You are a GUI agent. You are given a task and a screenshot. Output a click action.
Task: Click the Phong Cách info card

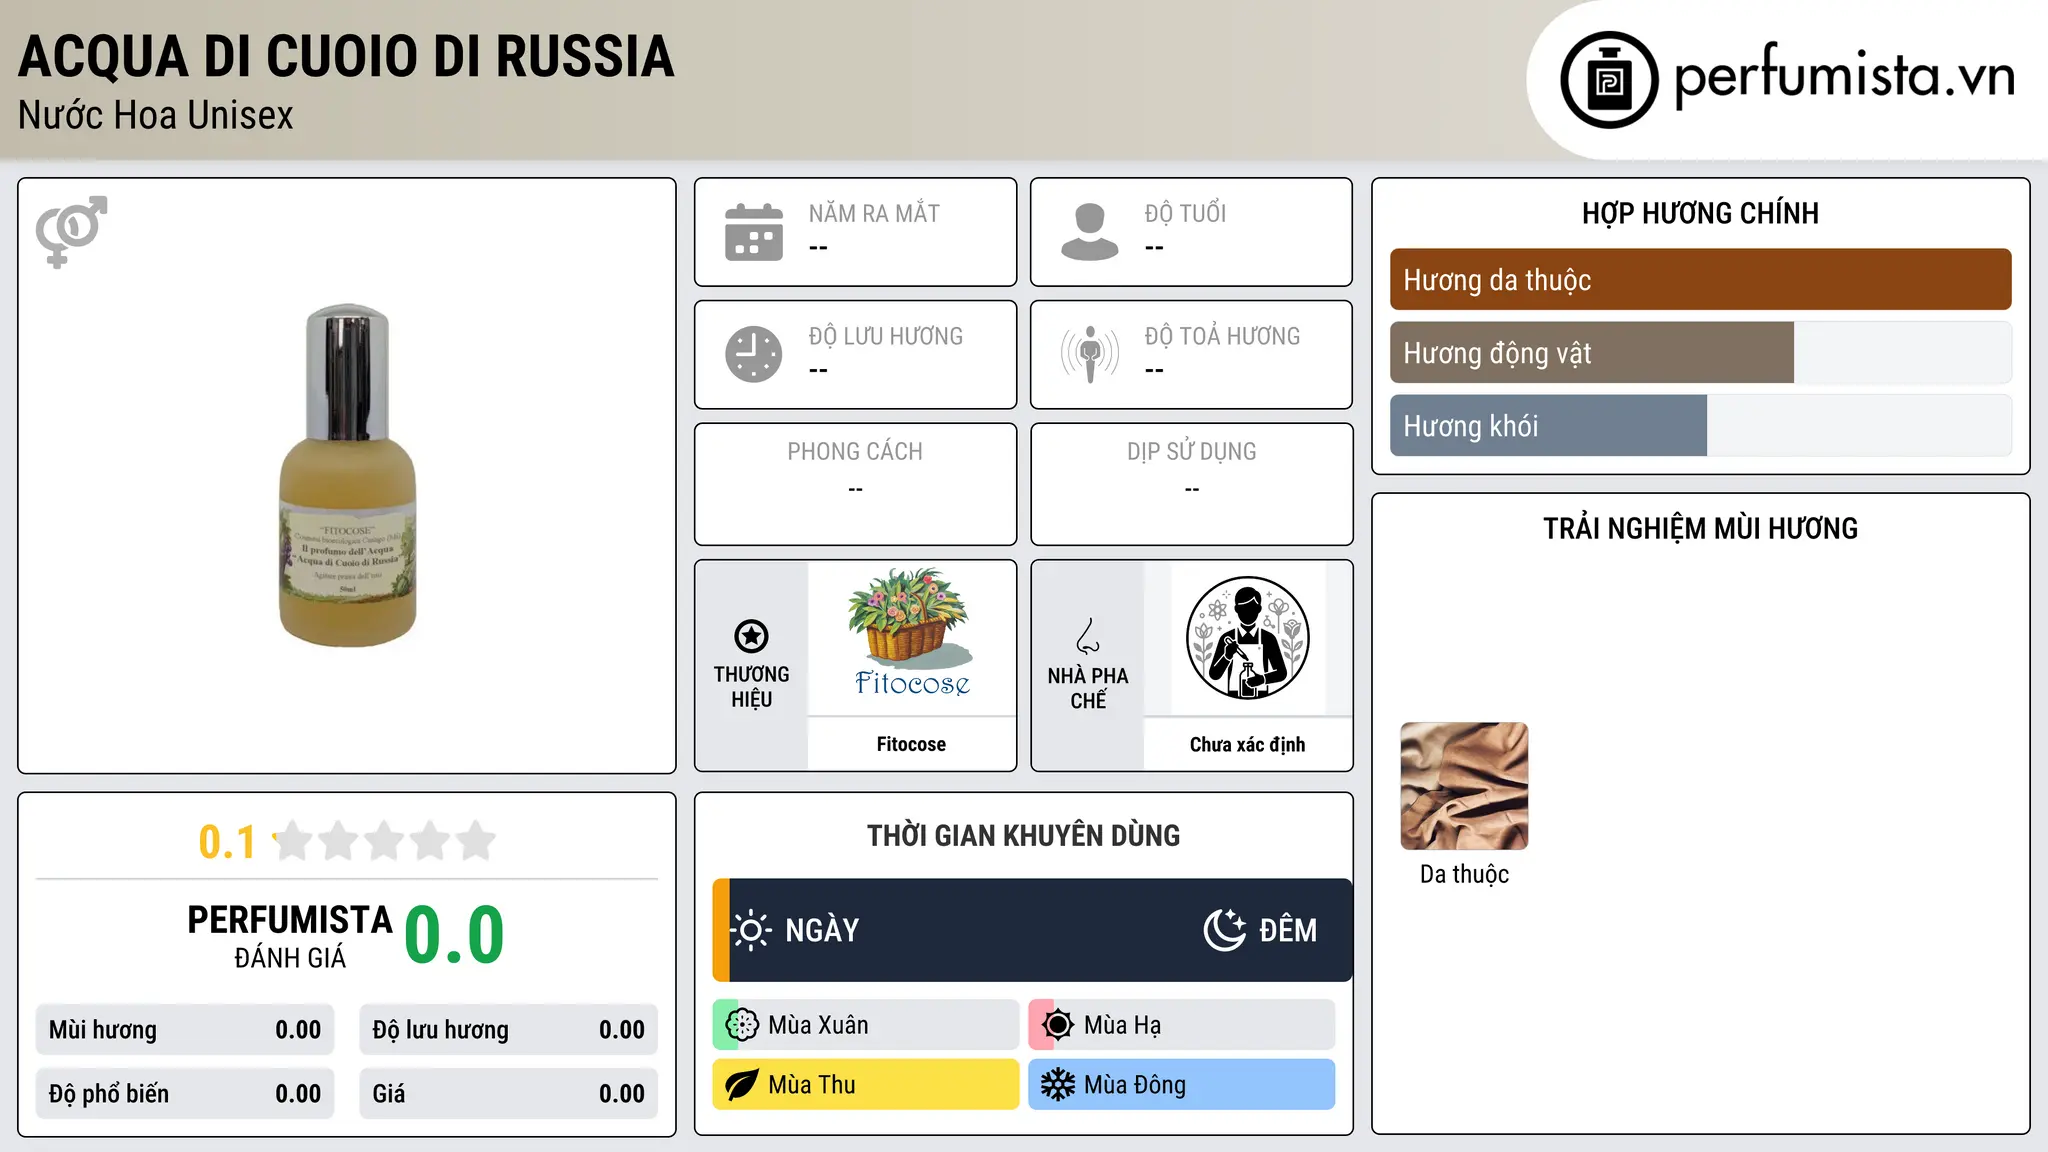click(x=855, y=484)
